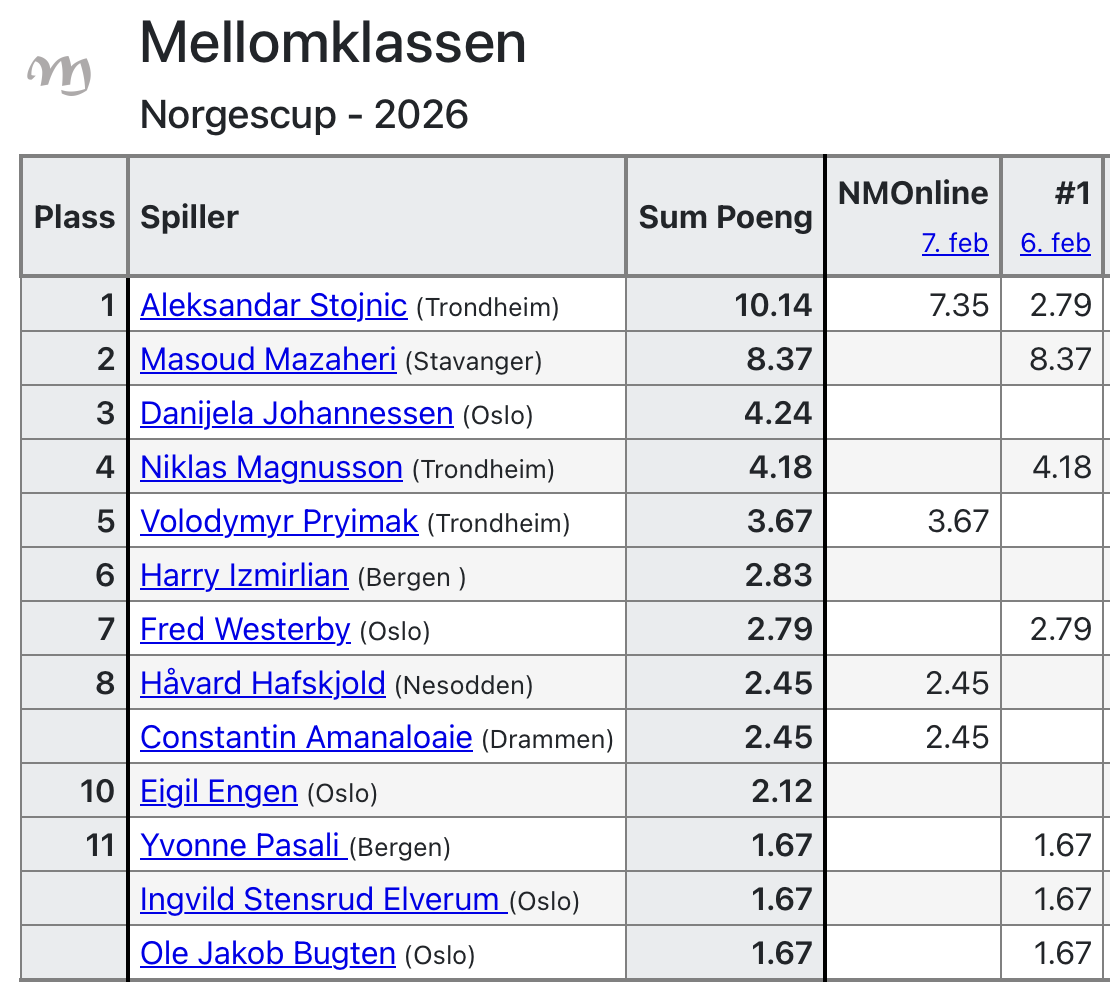Open Aleksandar Stojnic's player page
Screen dimensions: 1110x982
pyautogui.click(x=273, y=305)
